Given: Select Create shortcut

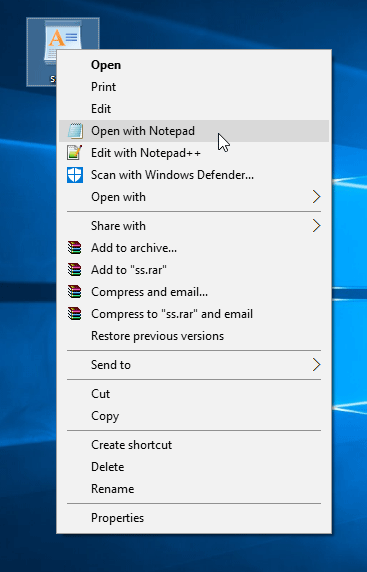Looking at the screenshot, I should coord(194,445).
